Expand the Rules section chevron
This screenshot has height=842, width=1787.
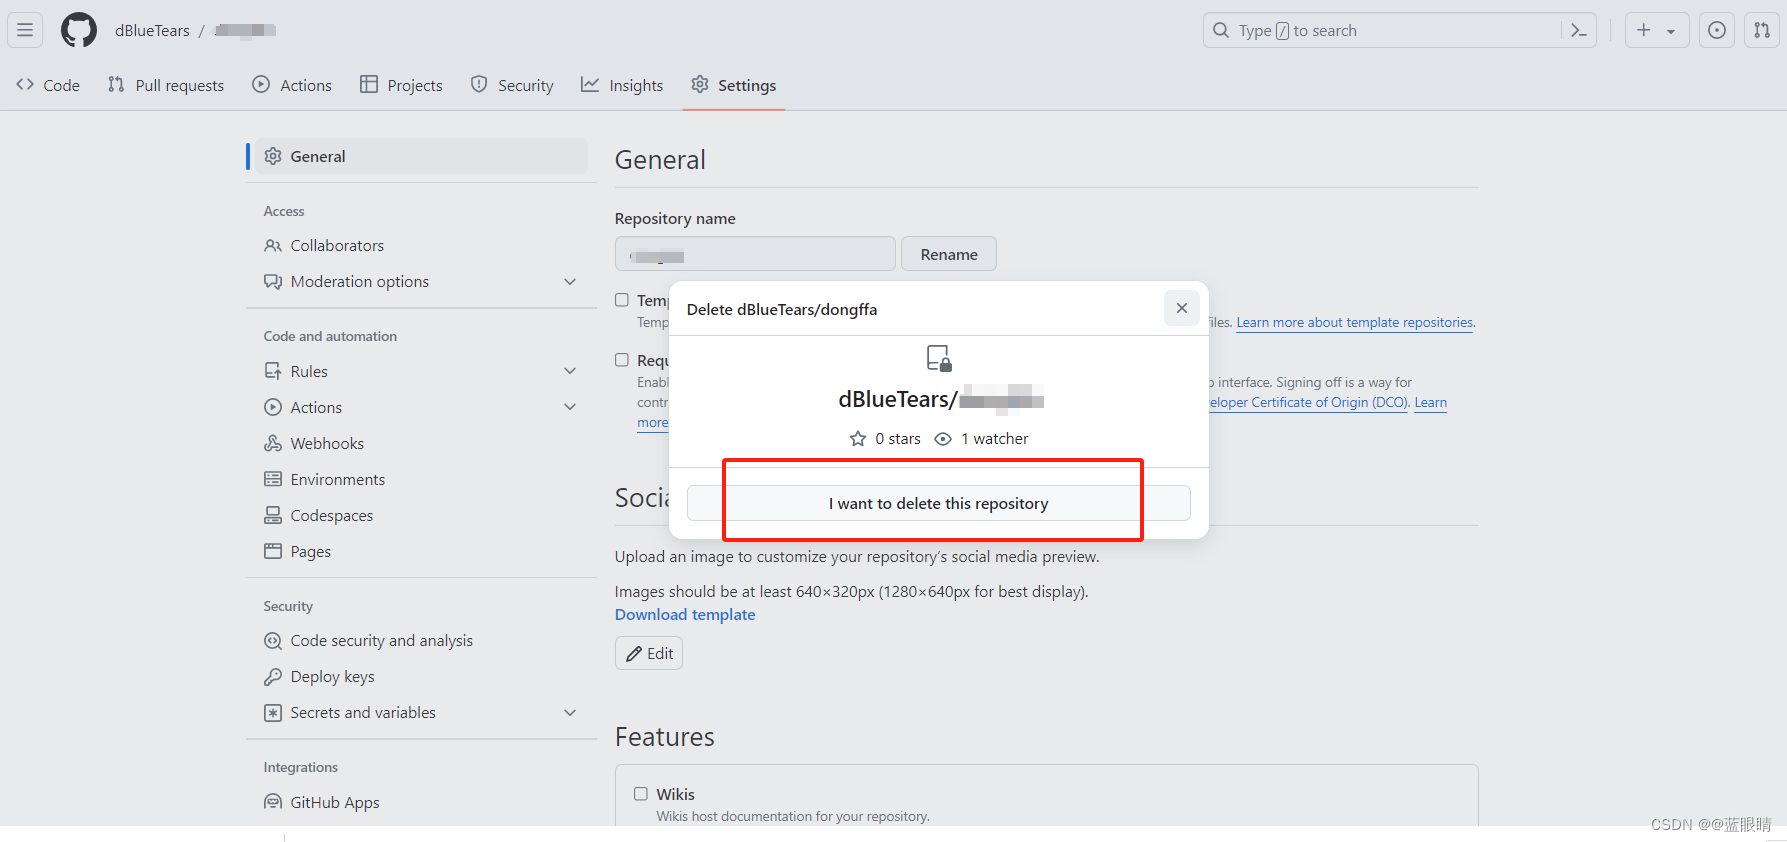[570, 371]
